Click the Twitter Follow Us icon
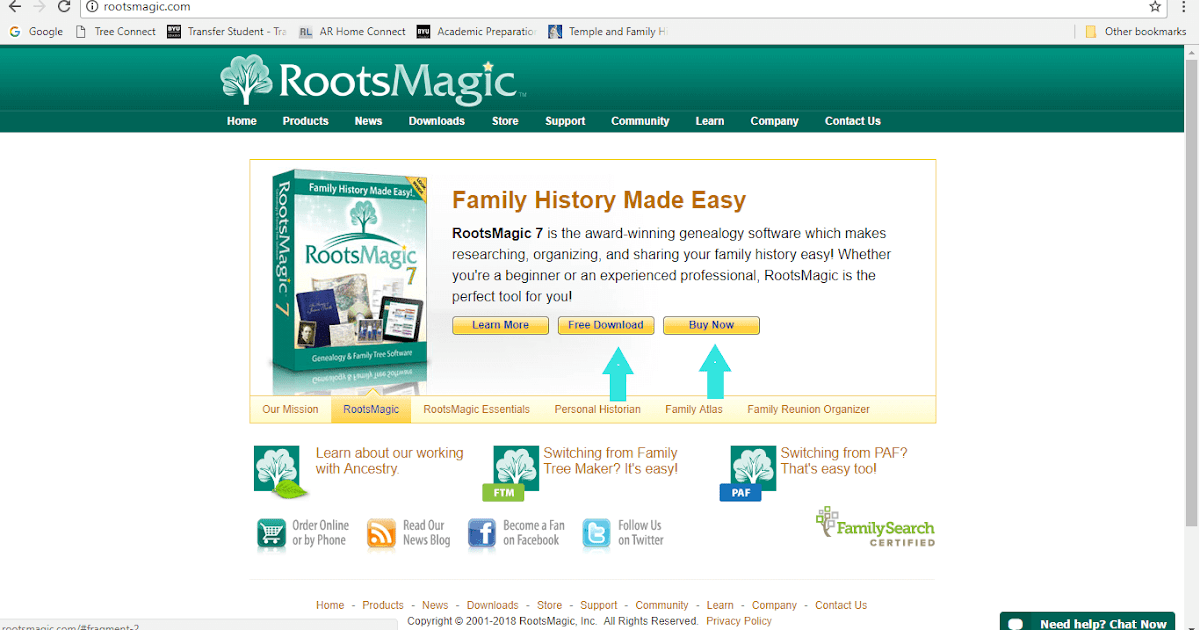 [595, 534]
